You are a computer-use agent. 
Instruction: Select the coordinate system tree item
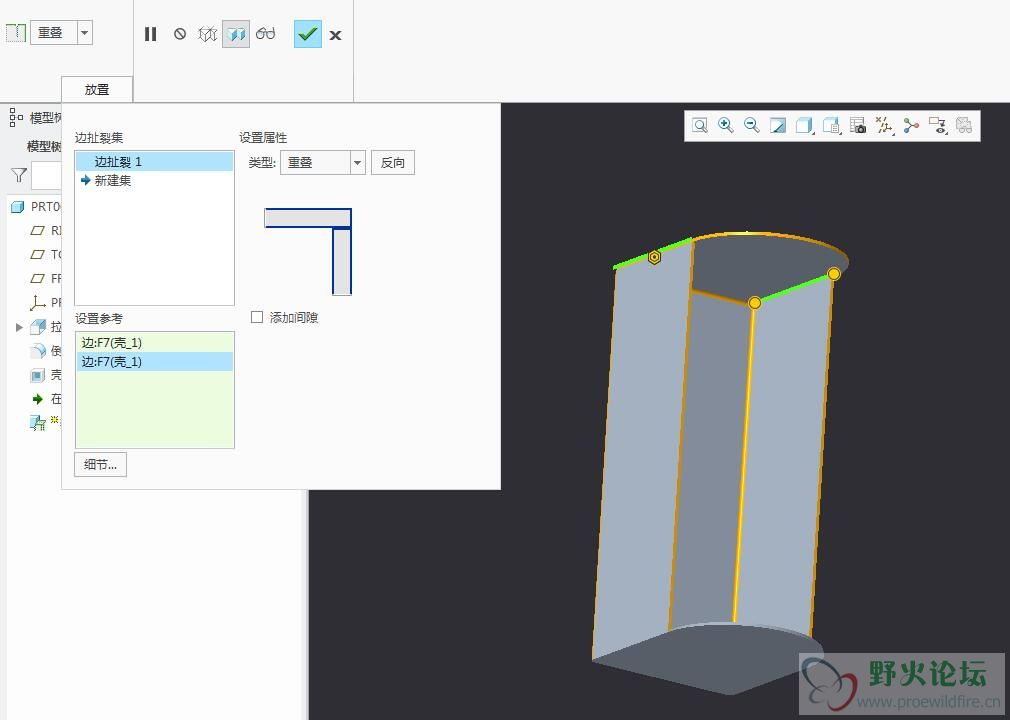45,302
